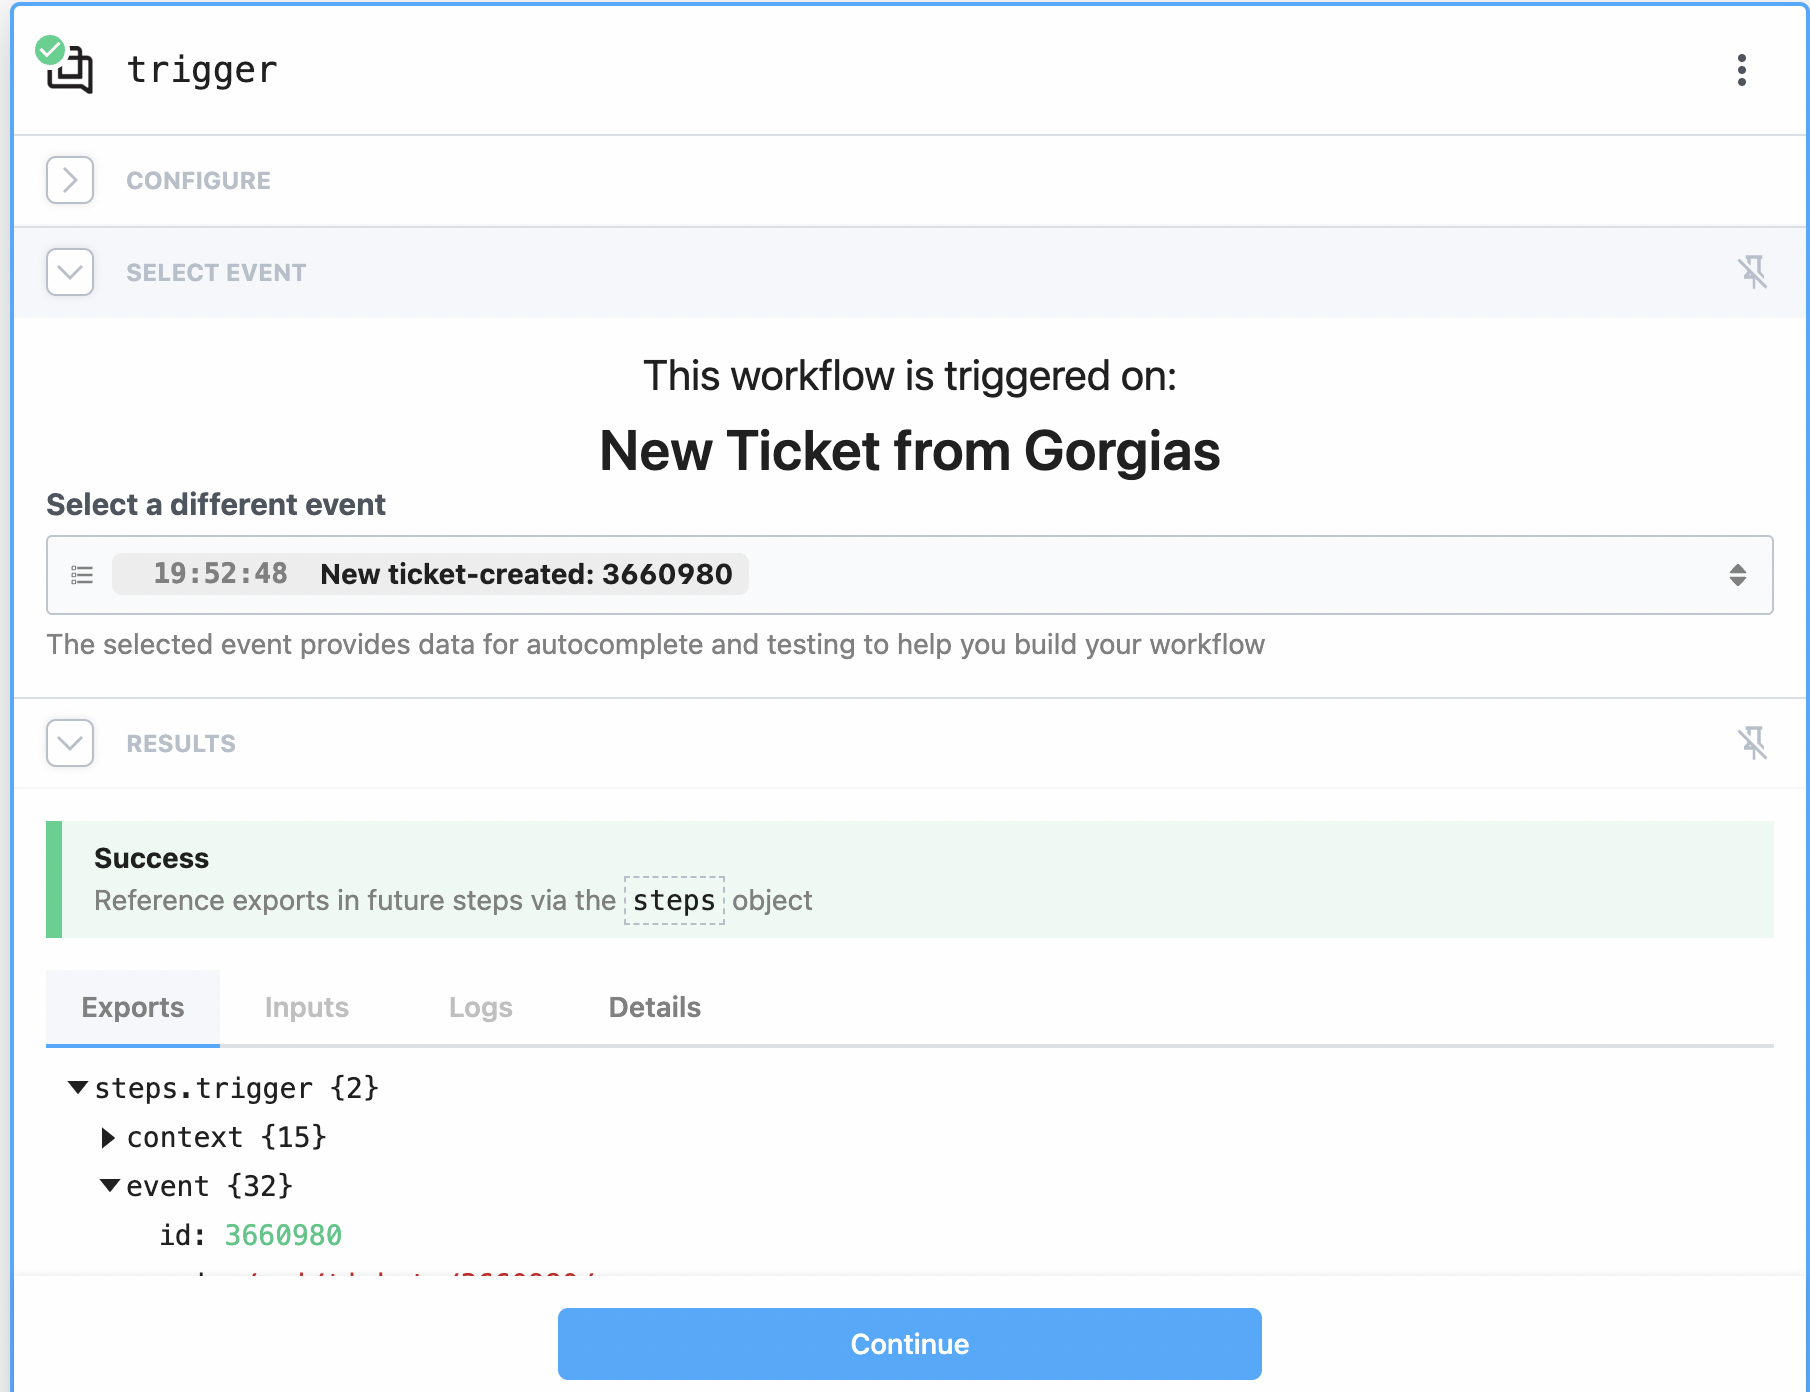Unpin the Select Event section
This screenshot has width=1810, height=1392.
click(1755, 272)
